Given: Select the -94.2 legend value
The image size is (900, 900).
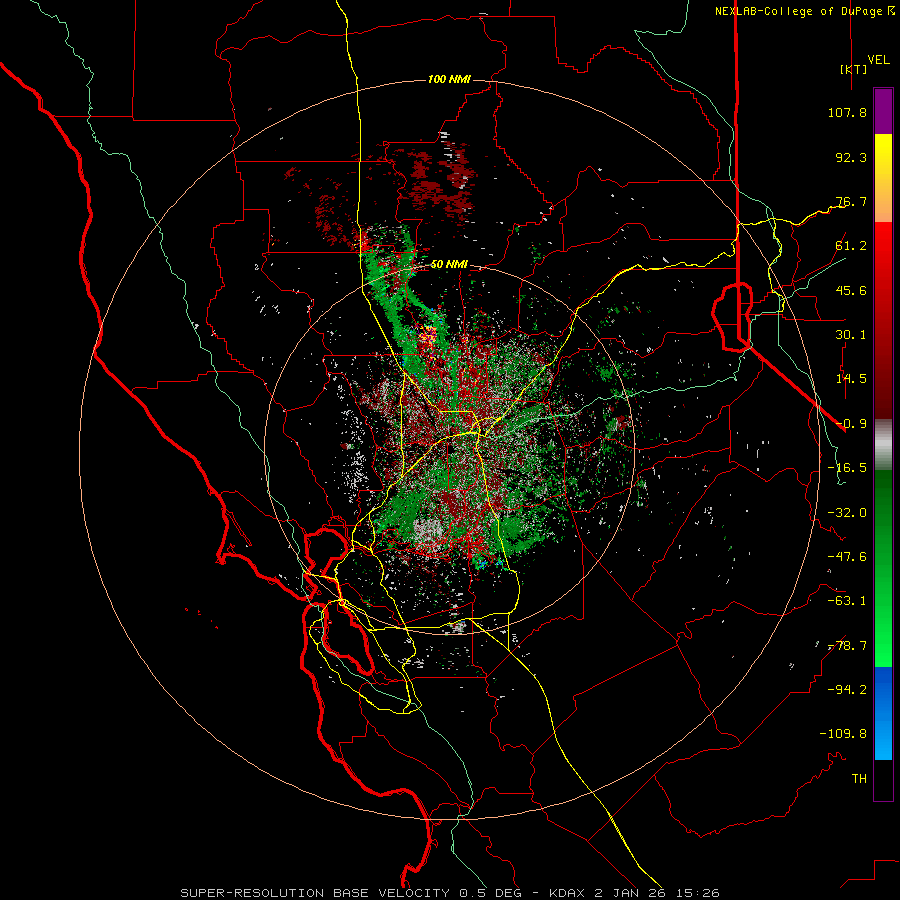Looking at the screenshot, I should click(847, 690).
